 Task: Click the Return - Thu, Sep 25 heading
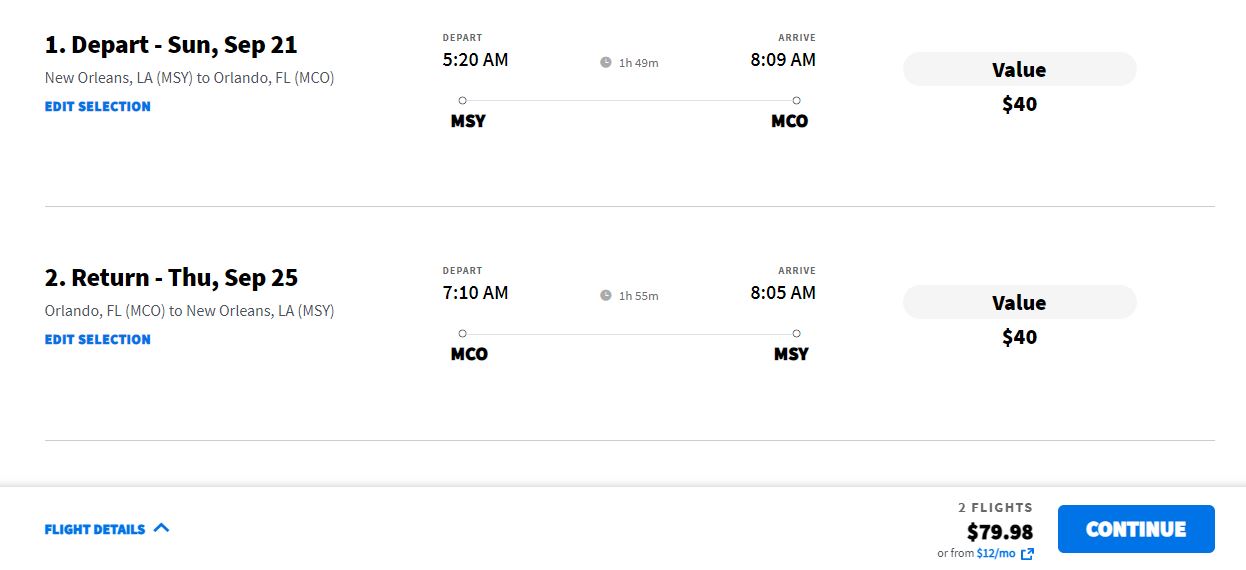pyautogui.click(x=171, y=277)
